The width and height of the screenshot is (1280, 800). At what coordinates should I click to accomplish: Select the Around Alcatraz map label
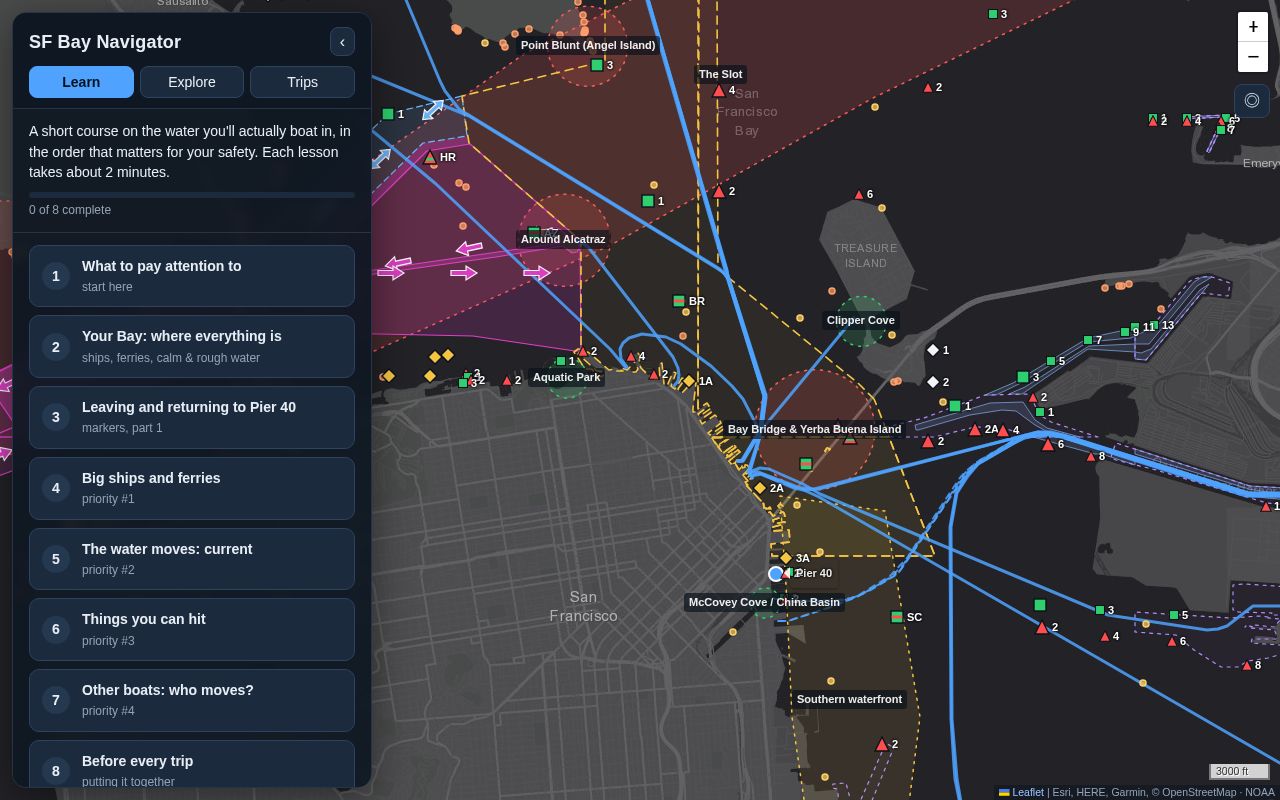[563, 239]
